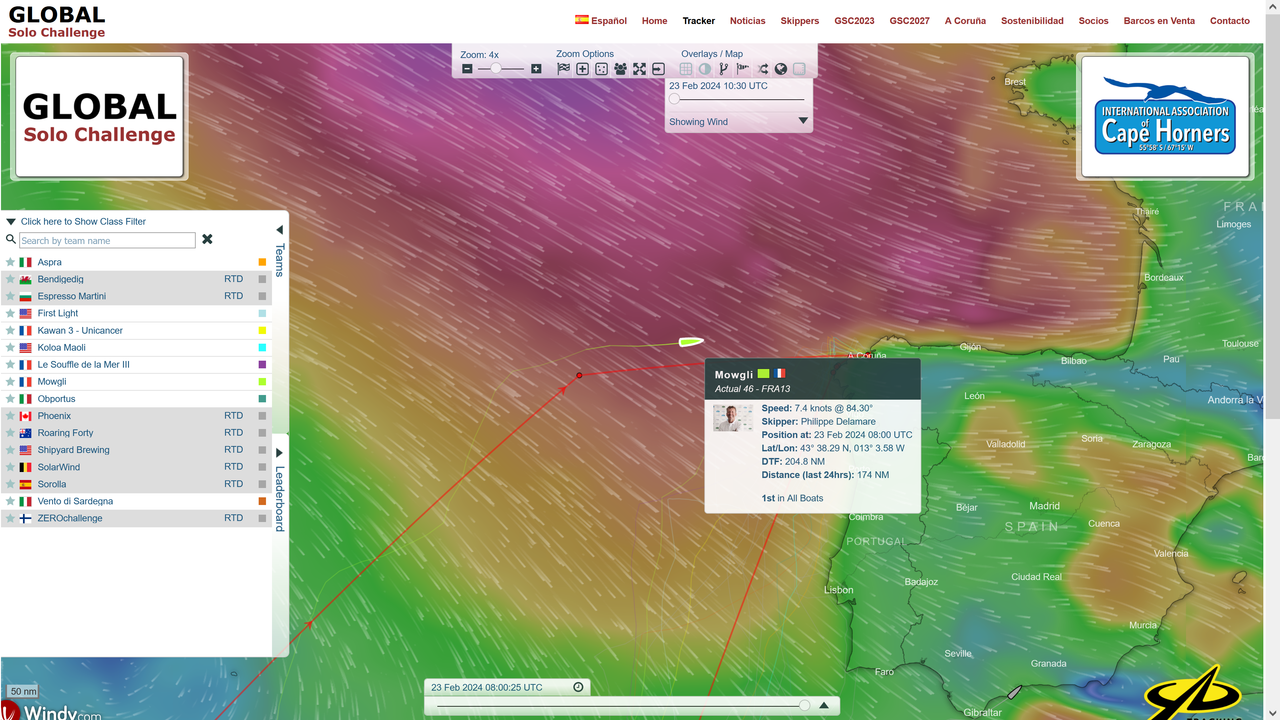Select the Bendigedig team row
This screenshot has height=720, width=1280.
coord(136,279)
